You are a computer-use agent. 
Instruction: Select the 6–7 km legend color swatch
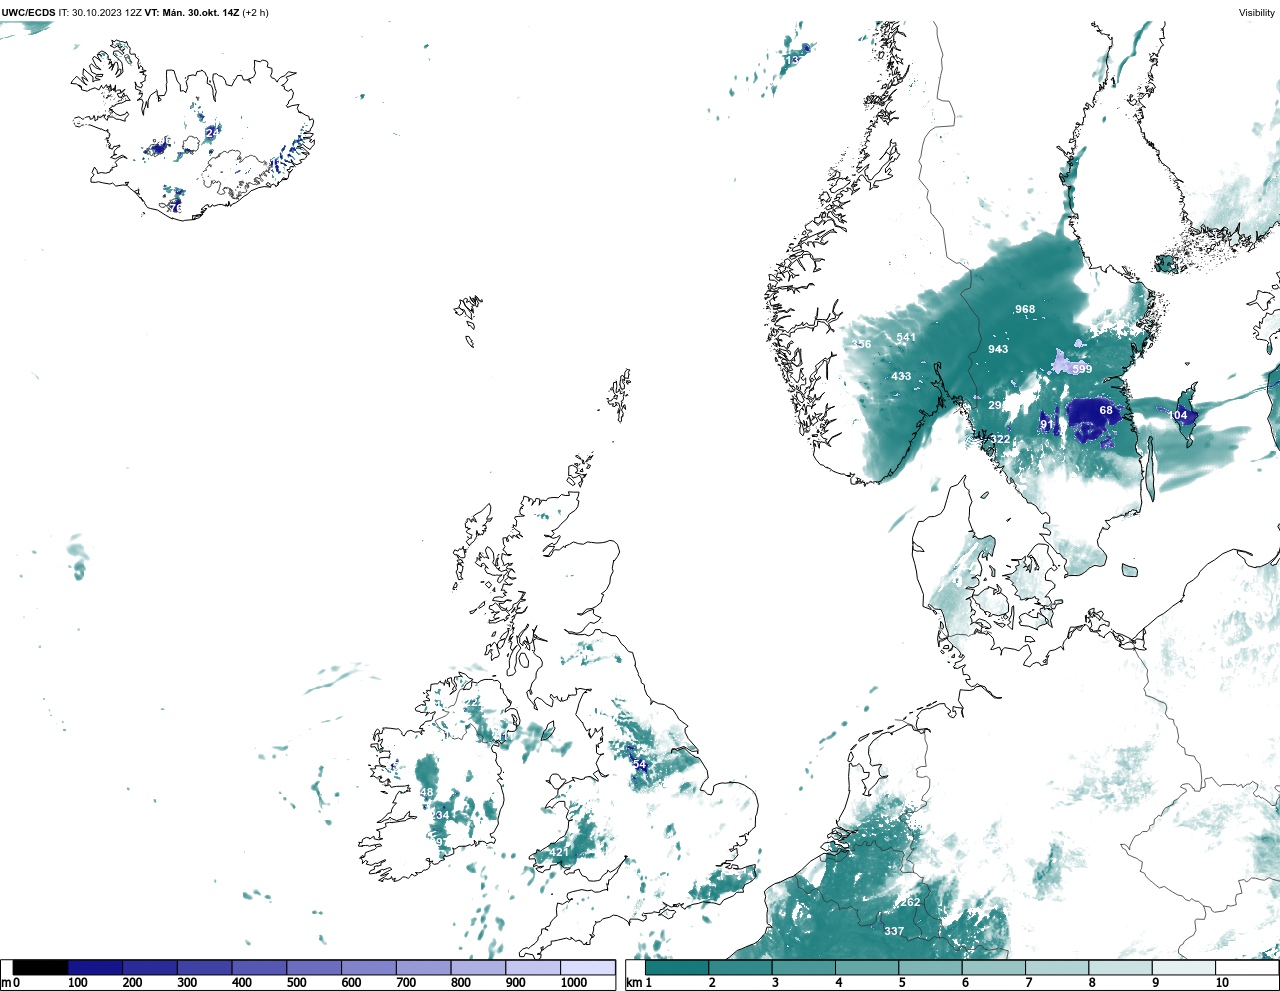pyautogui.click(x=993, y=967)
